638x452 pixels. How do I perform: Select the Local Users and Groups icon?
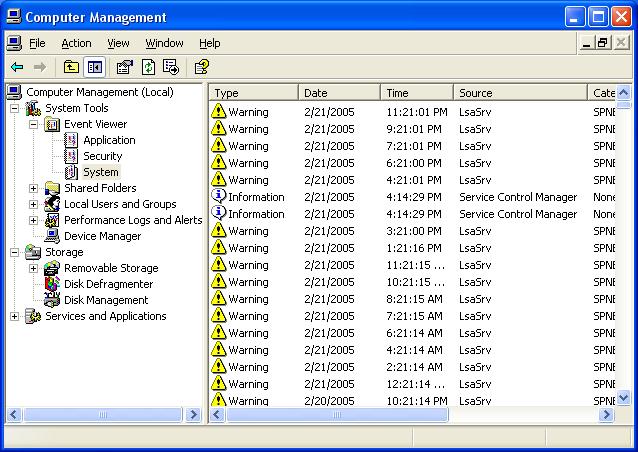click(52, 204)
